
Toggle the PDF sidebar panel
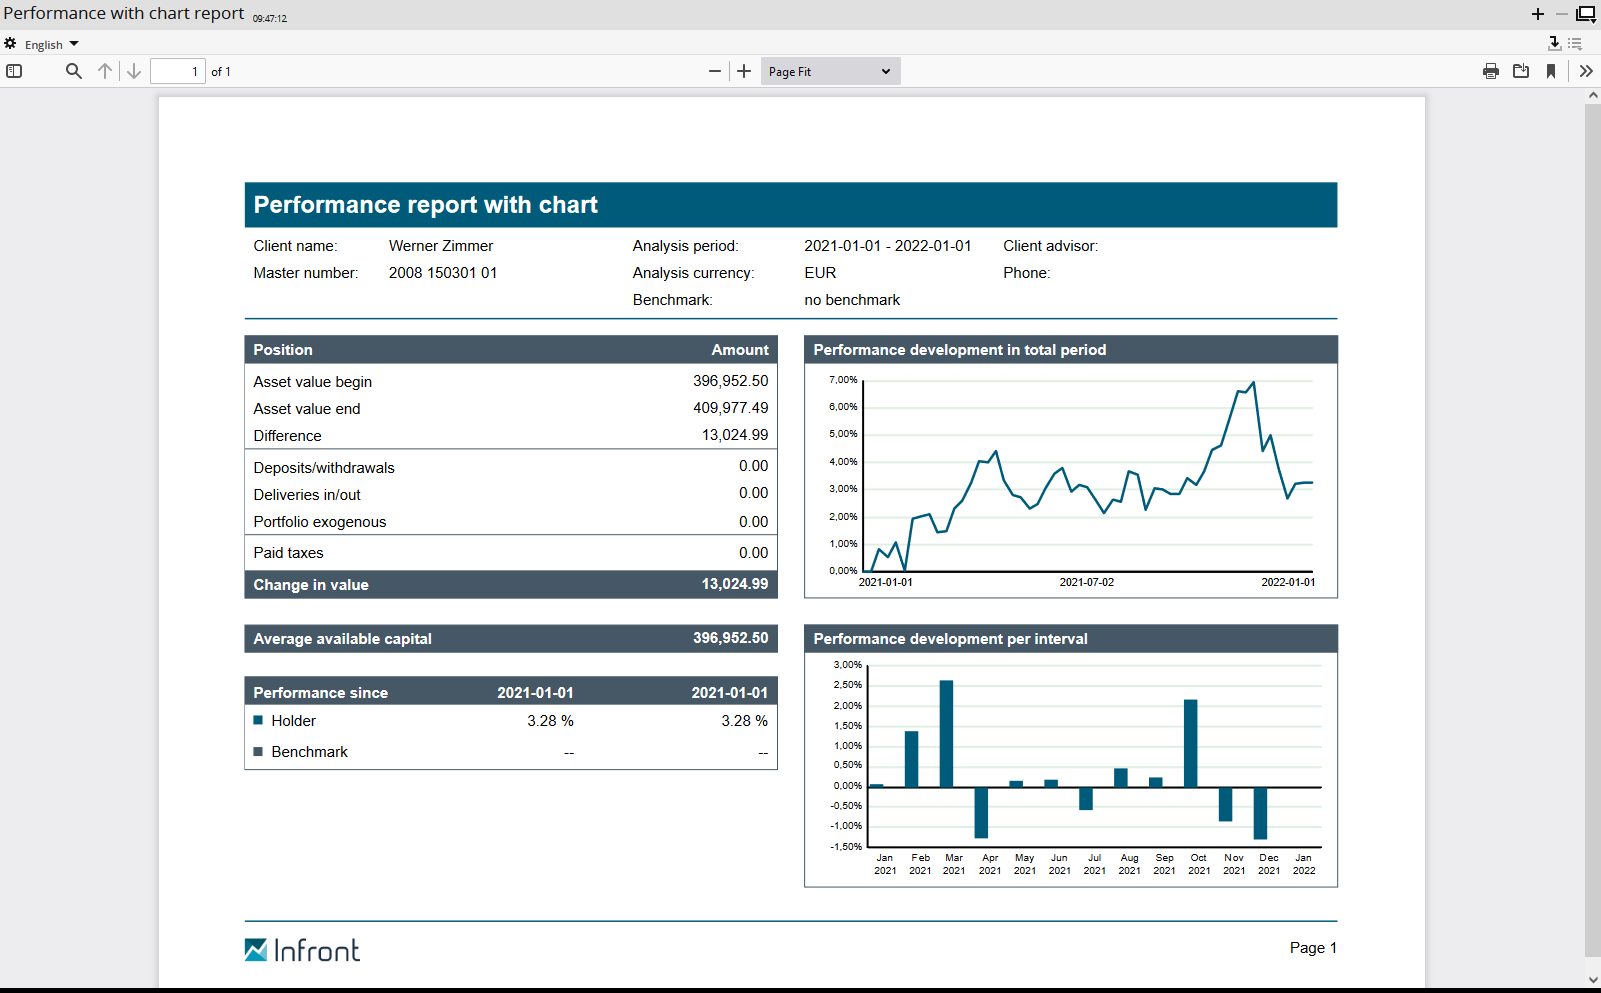[14, 71]
